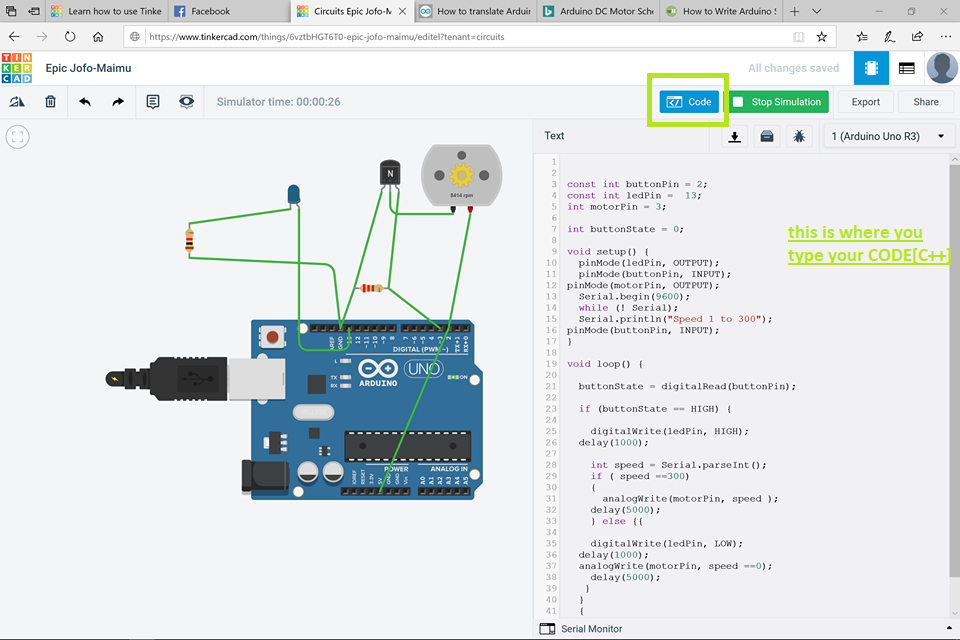This screenshot has width=960, height=640.
Task: Open a new browser tab
Action: pos(795,11)
